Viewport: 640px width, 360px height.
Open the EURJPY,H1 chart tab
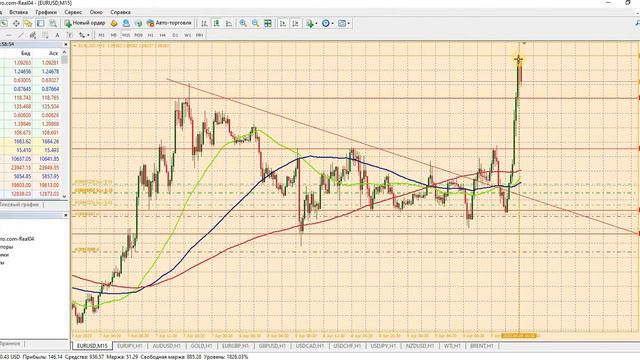tap(130, 346)
